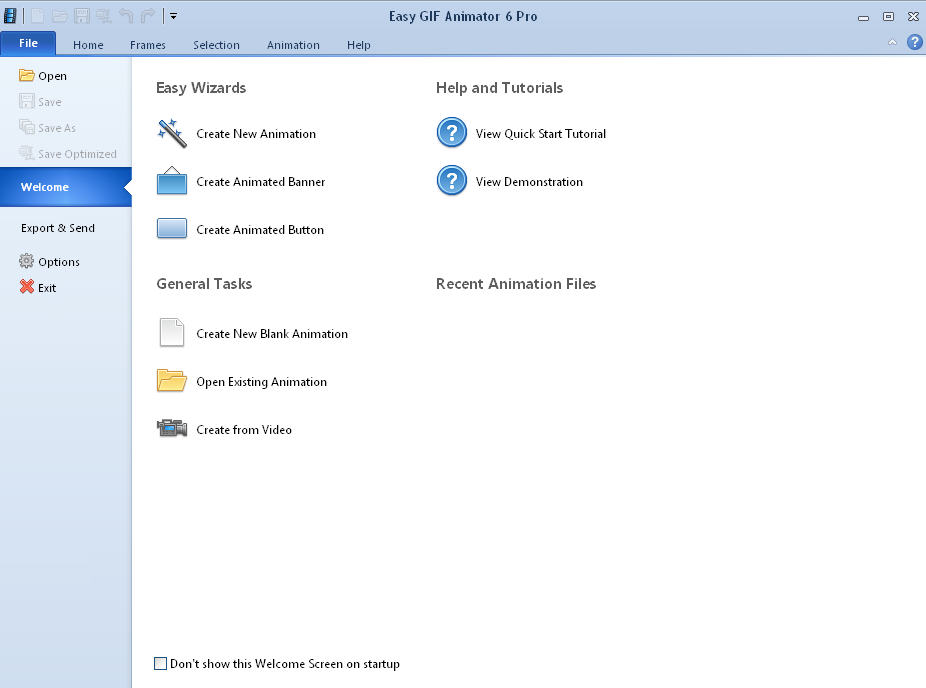The width and height of the screenshot is (926, 688).
Task: Click the Save icon in the File menu
Action: pos(27,101)
